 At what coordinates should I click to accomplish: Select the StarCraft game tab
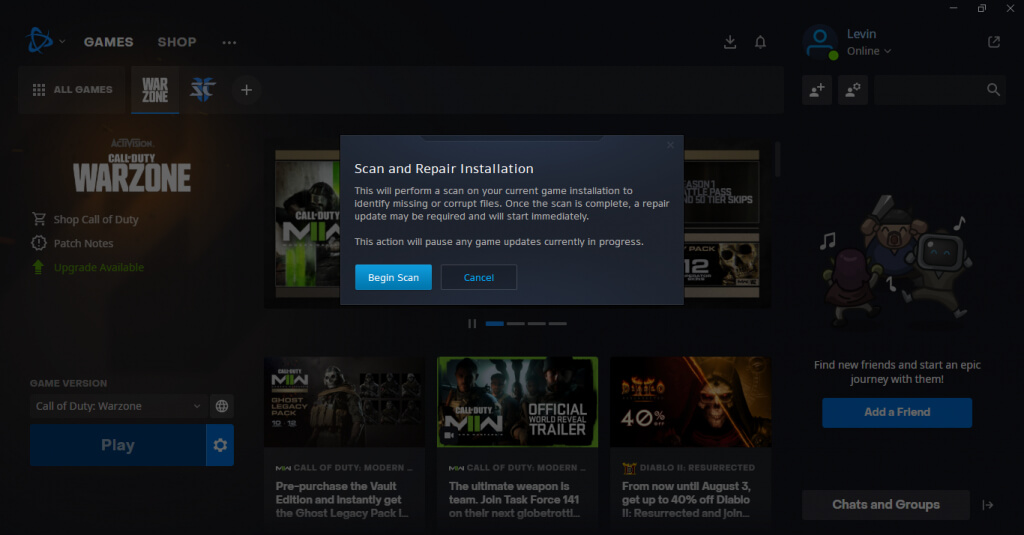pos(202,89)
